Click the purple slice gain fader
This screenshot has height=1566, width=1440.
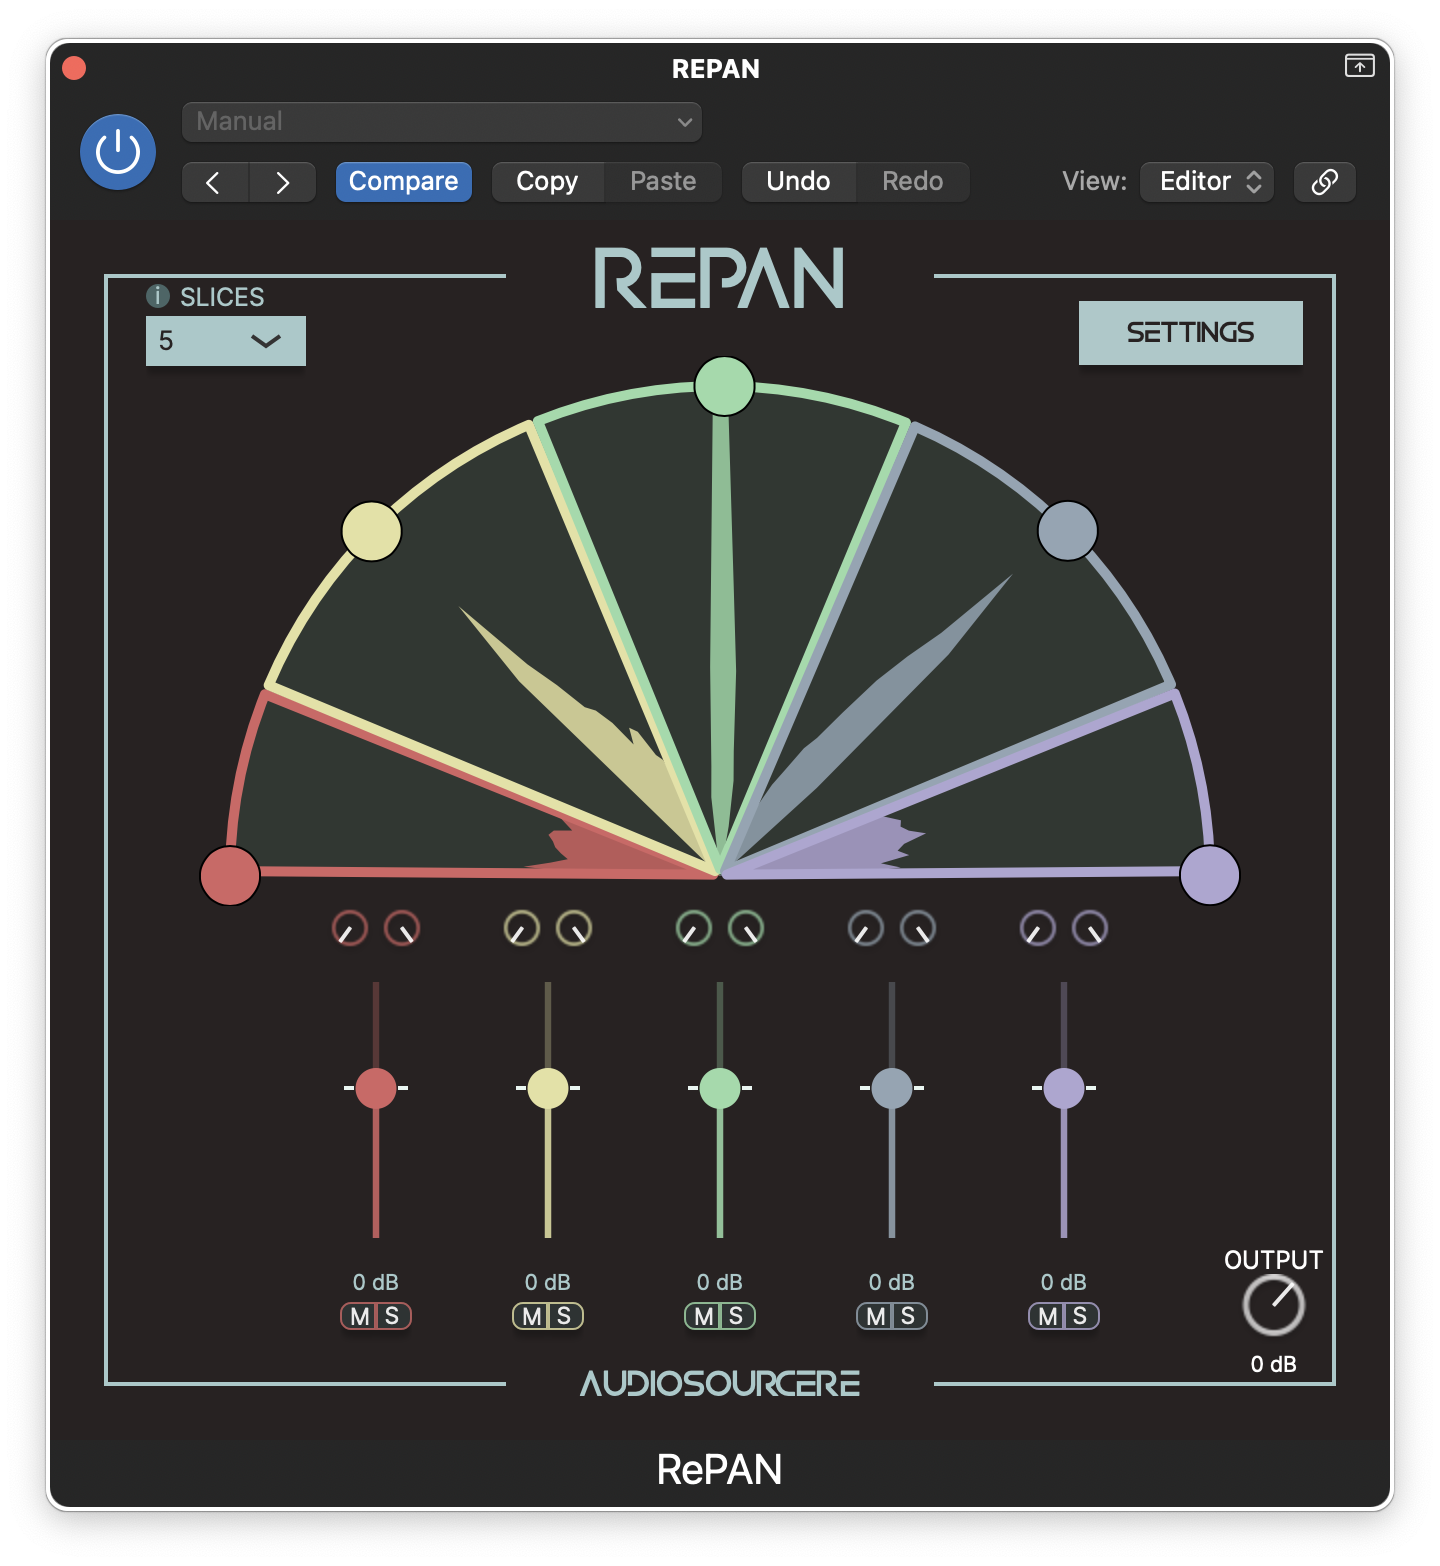point(1064,1088)
